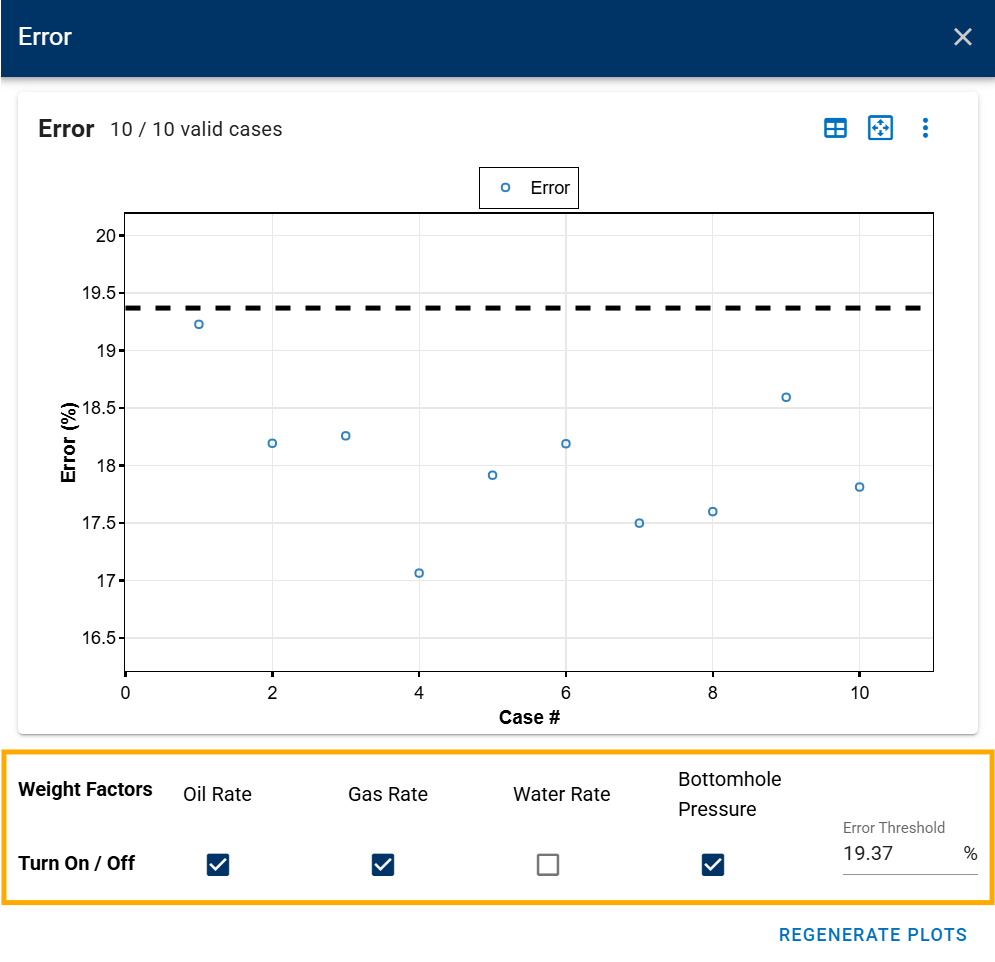This screenshot has height=962, width=995.
Task: Click the case 9 error marker
Action: tap(786, 397)
